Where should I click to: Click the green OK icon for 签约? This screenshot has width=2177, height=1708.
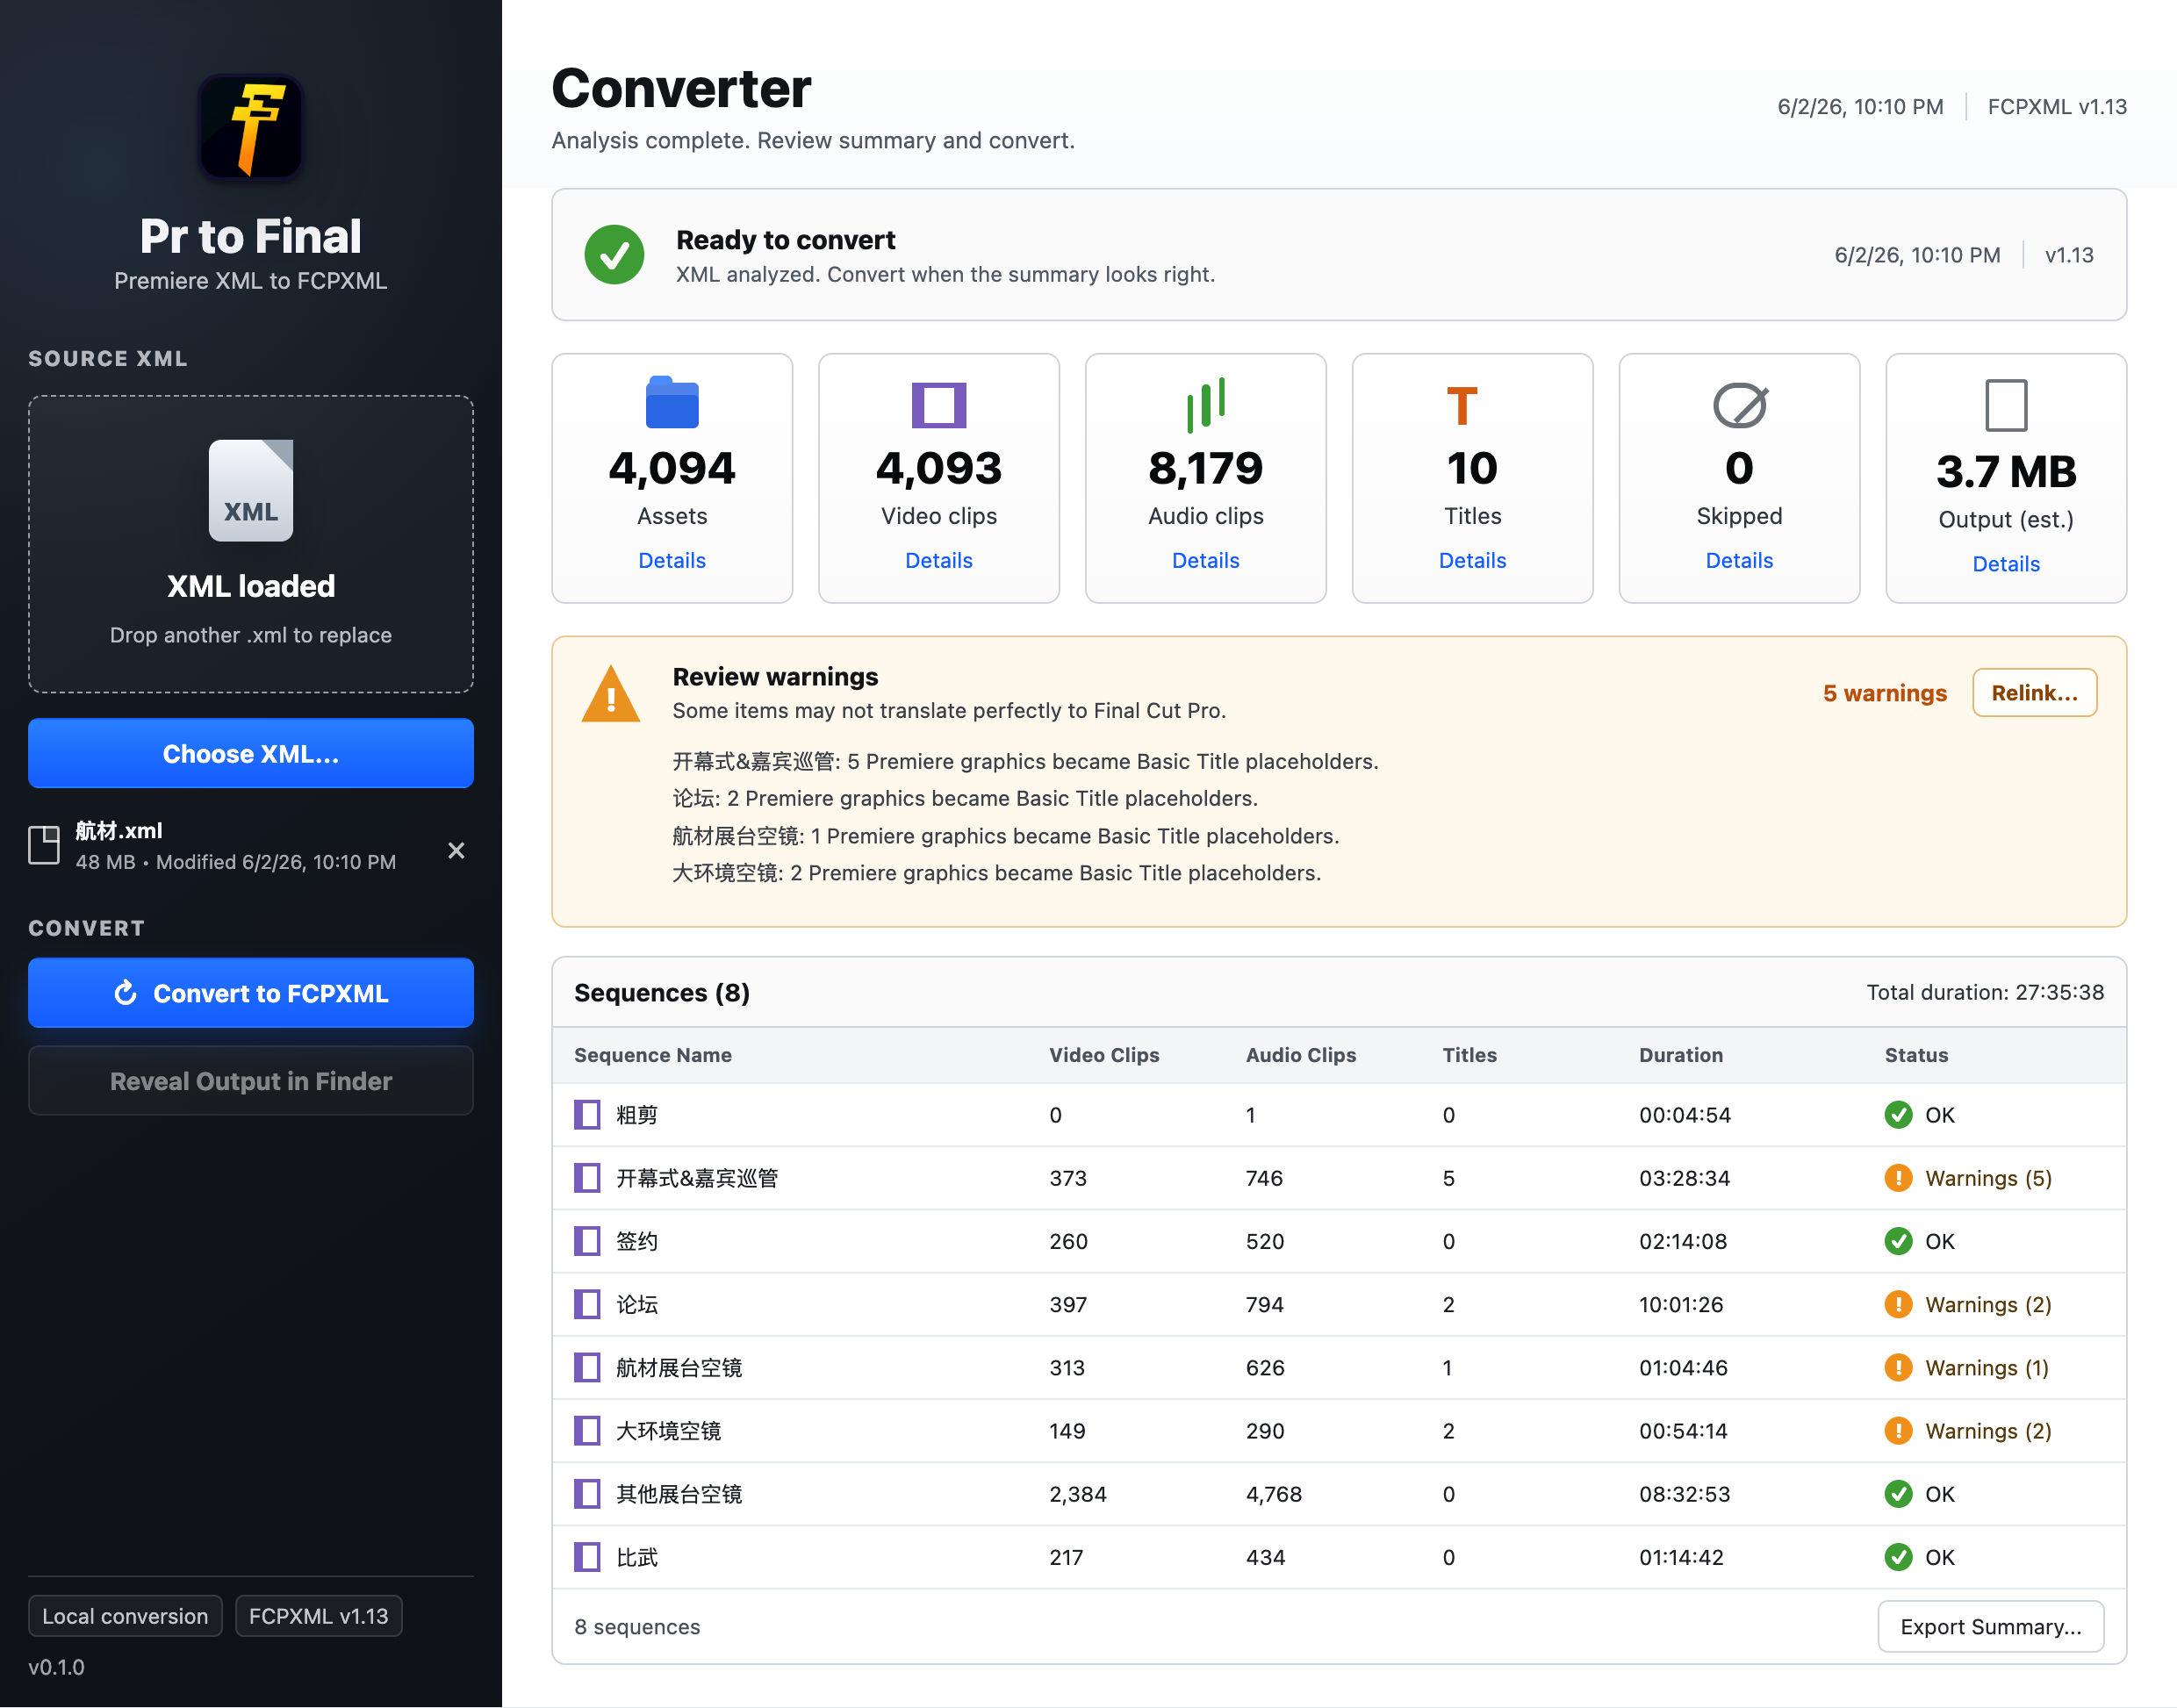(x=1898, y=1240)
